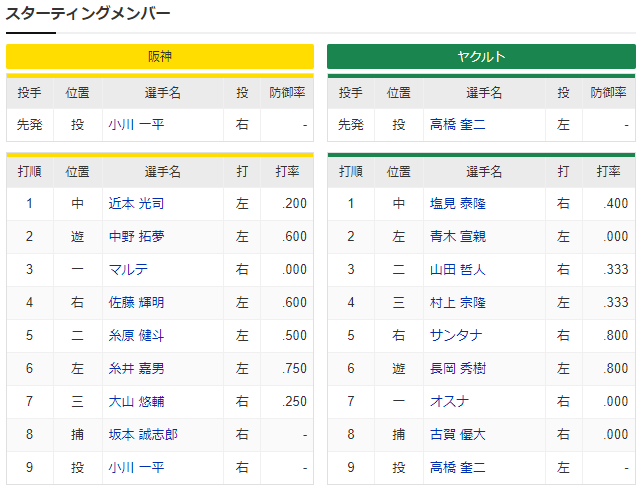The image size is (640, 489).
Task: Click 山田 哲人 batting average .333
Action: point(616,269)
